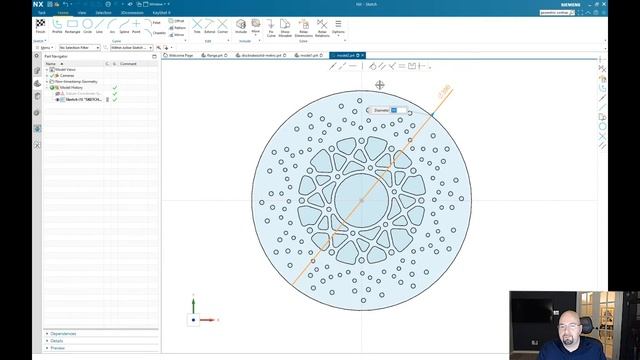Expand the Cameras tree node
Viewport: 640px width, 360px height.
(47, 76)
